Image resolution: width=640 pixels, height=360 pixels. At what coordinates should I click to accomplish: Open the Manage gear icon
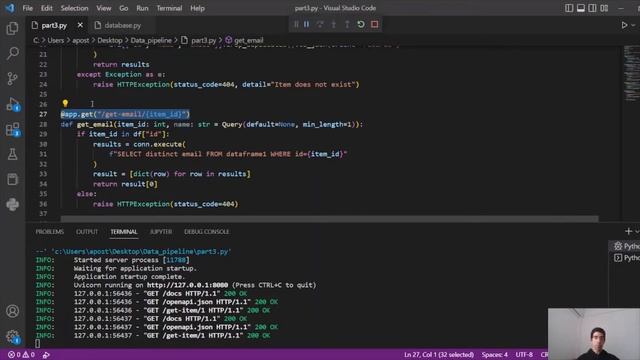coord(12,337)
